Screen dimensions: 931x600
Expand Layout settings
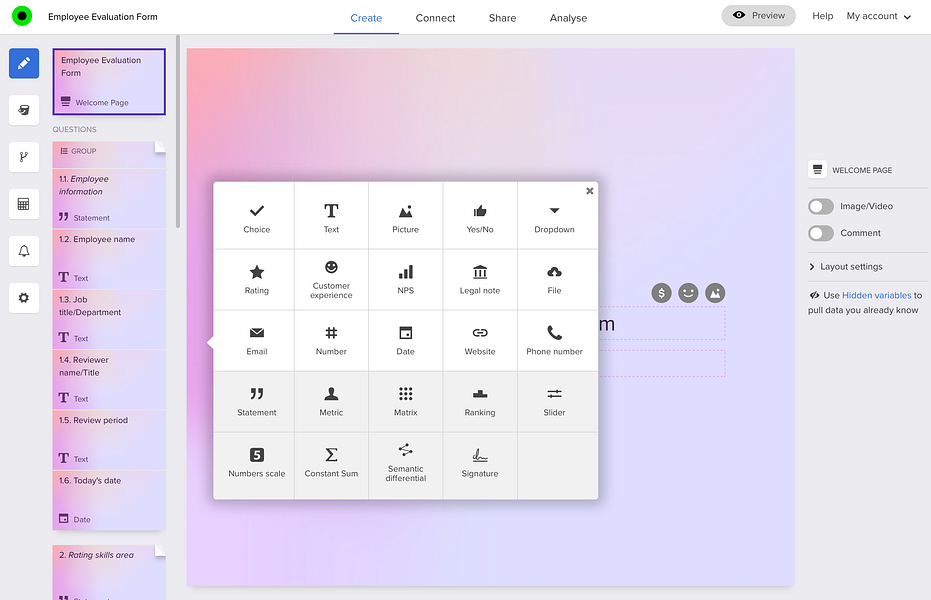click(846, 266)
